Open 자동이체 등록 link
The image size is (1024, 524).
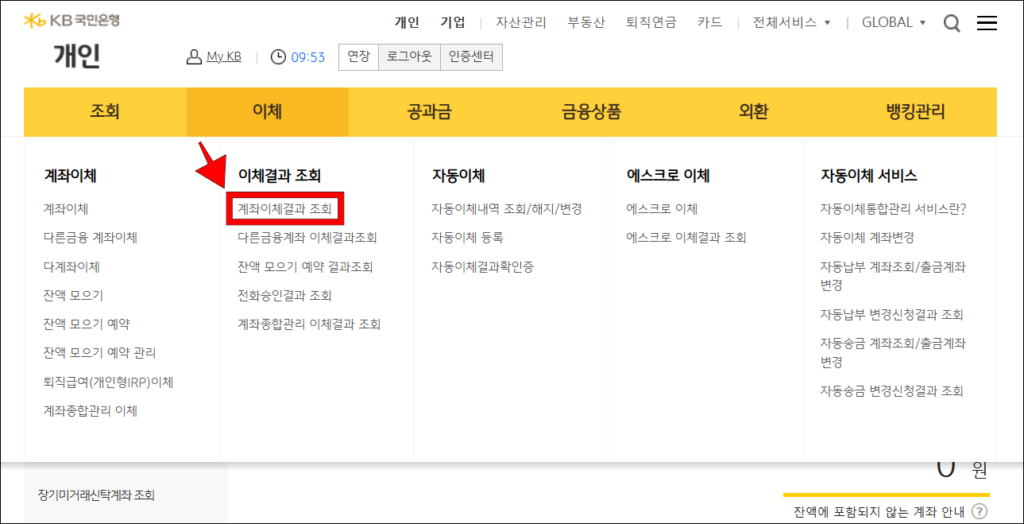468,238
